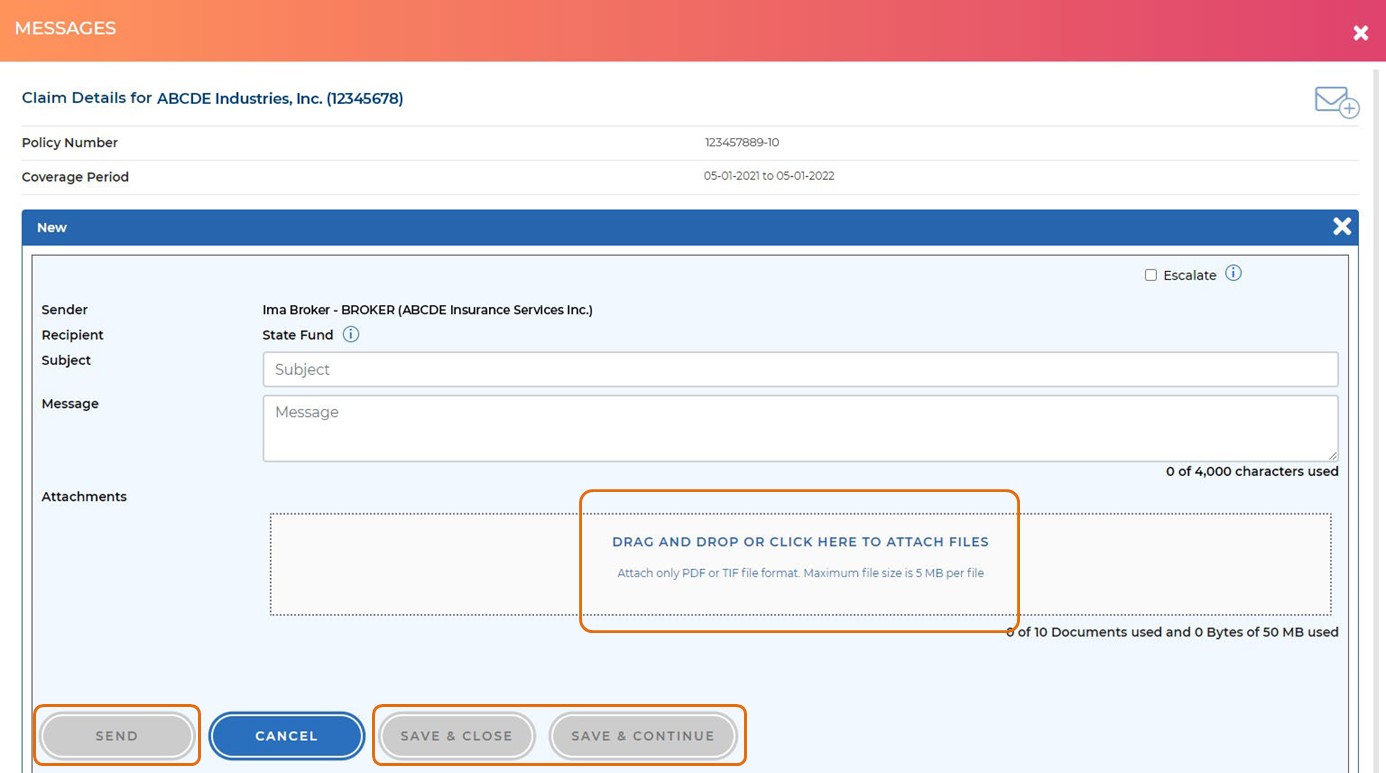Click inside the Message text area
This screenshot has width=1386, height=773.
coord(799,428)
